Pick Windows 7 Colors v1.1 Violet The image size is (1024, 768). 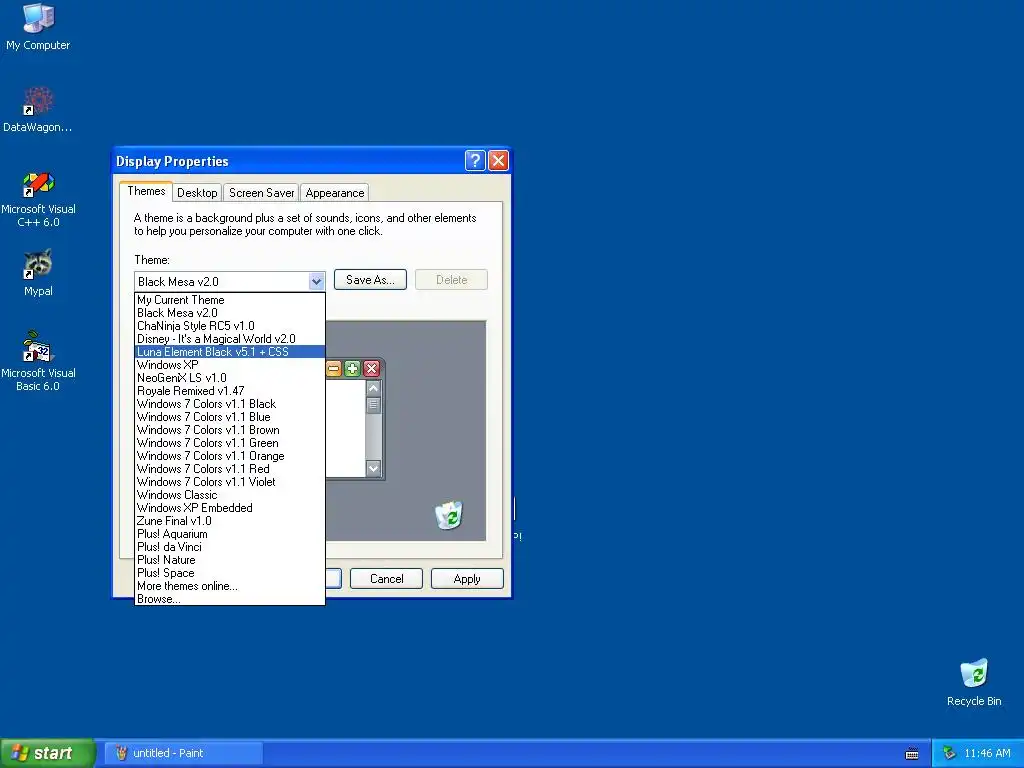(230, 482)
